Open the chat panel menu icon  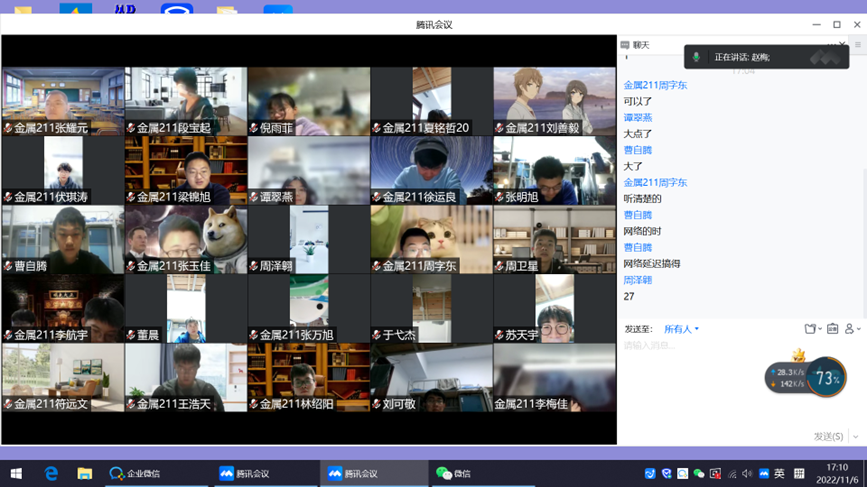(x=857, y=45)
